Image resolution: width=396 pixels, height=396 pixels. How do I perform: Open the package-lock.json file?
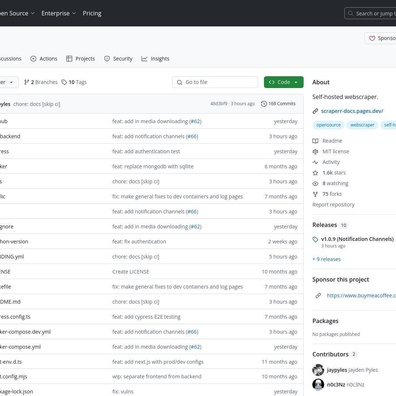point(16,392)
